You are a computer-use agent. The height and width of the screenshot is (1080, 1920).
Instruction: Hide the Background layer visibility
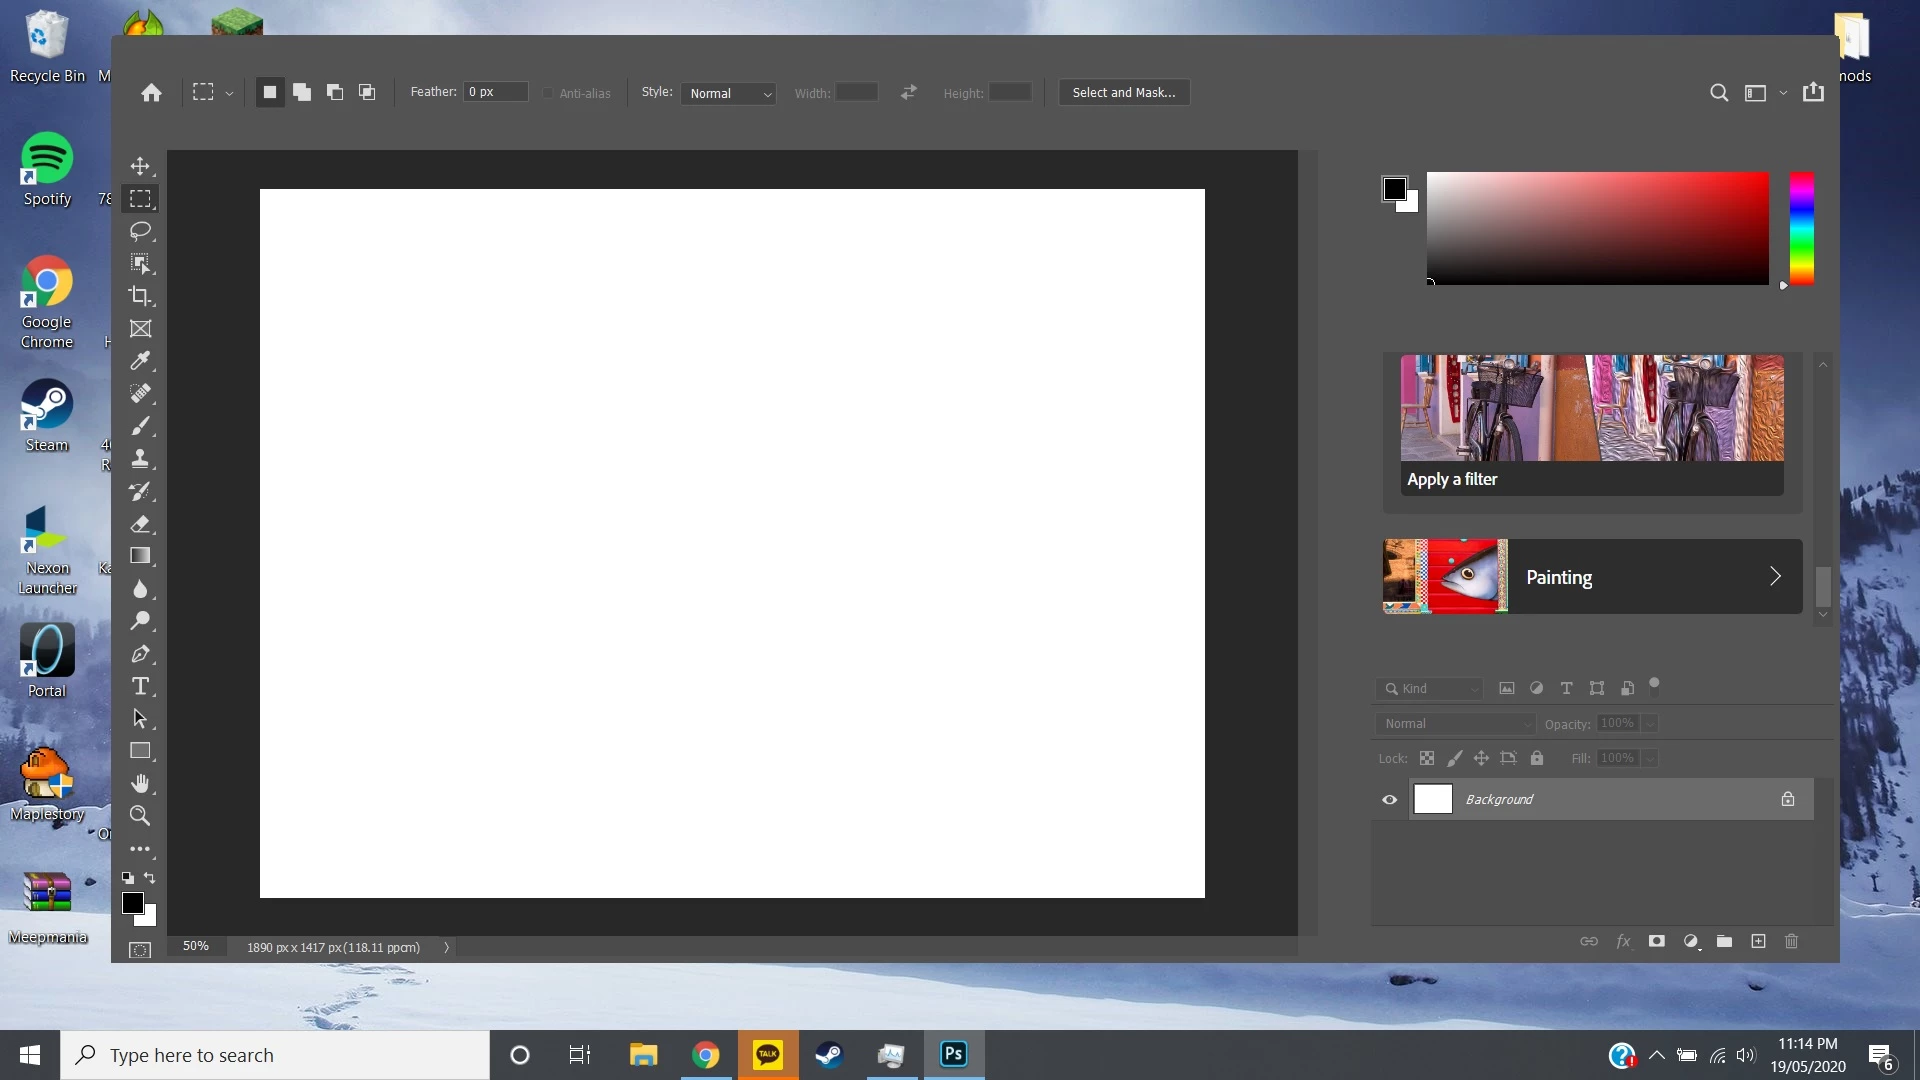tap(1389, 799)
